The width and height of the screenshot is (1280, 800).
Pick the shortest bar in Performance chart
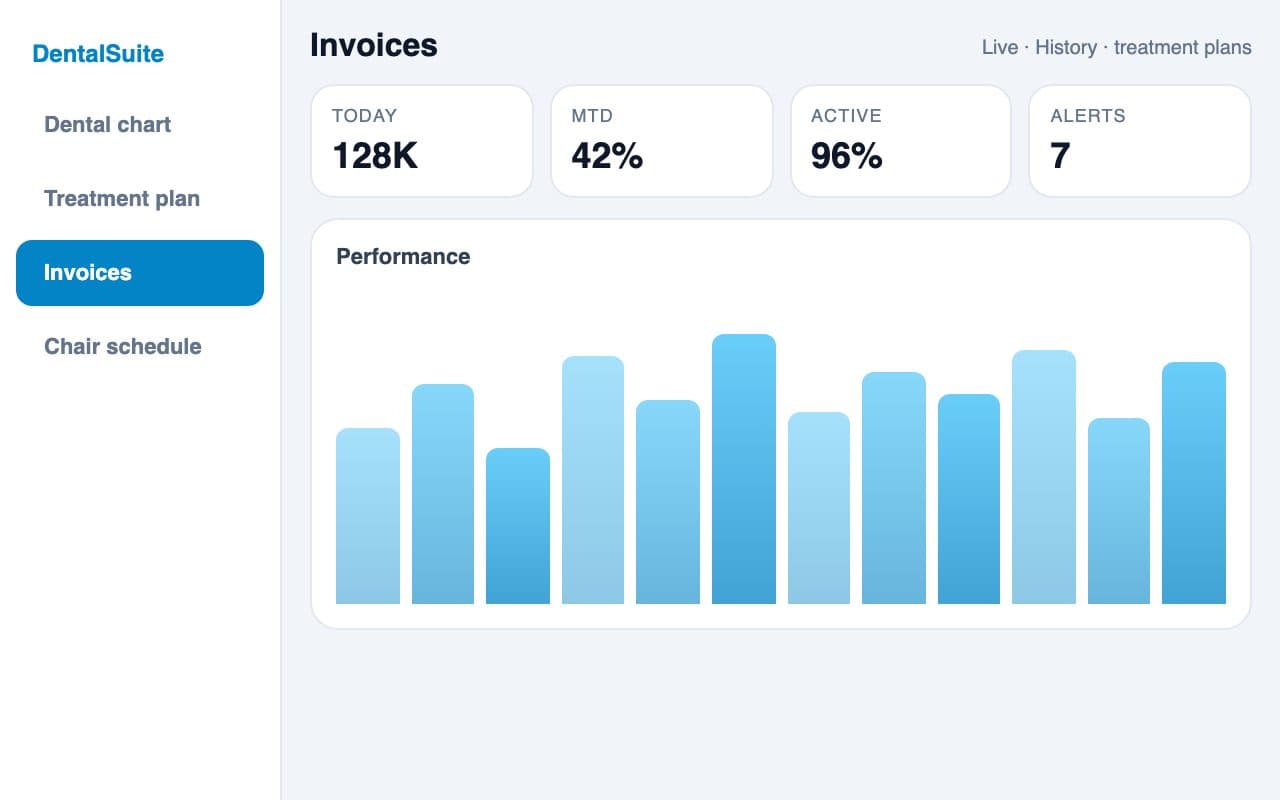tap(518, 526)
